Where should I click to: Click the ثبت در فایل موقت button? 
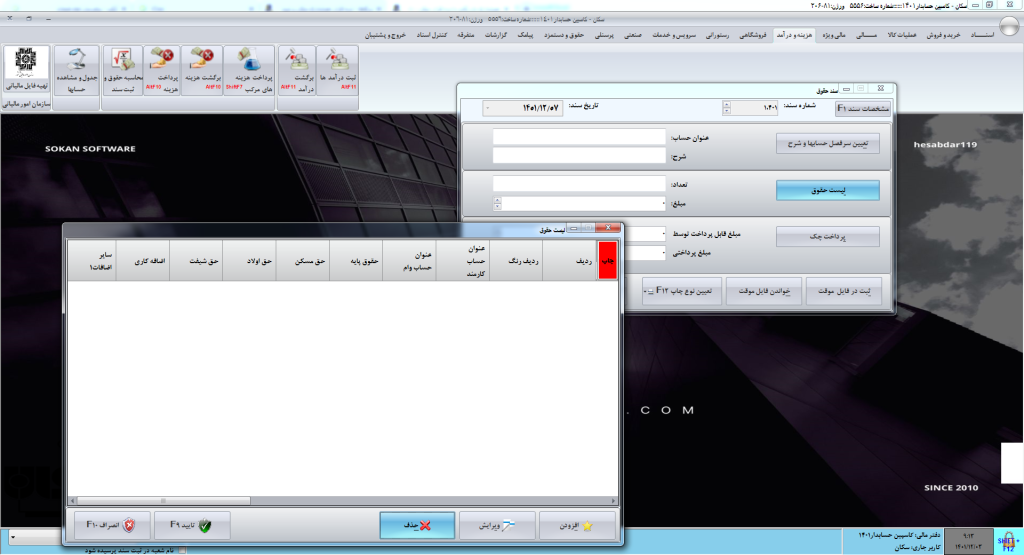click(844, 291)
